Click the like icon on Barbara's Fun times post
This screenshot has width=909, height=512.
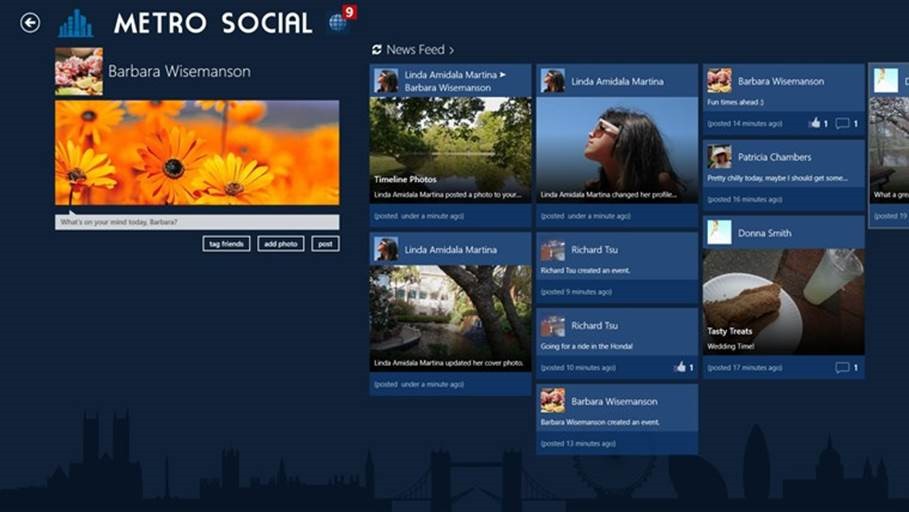coord(814,124)
